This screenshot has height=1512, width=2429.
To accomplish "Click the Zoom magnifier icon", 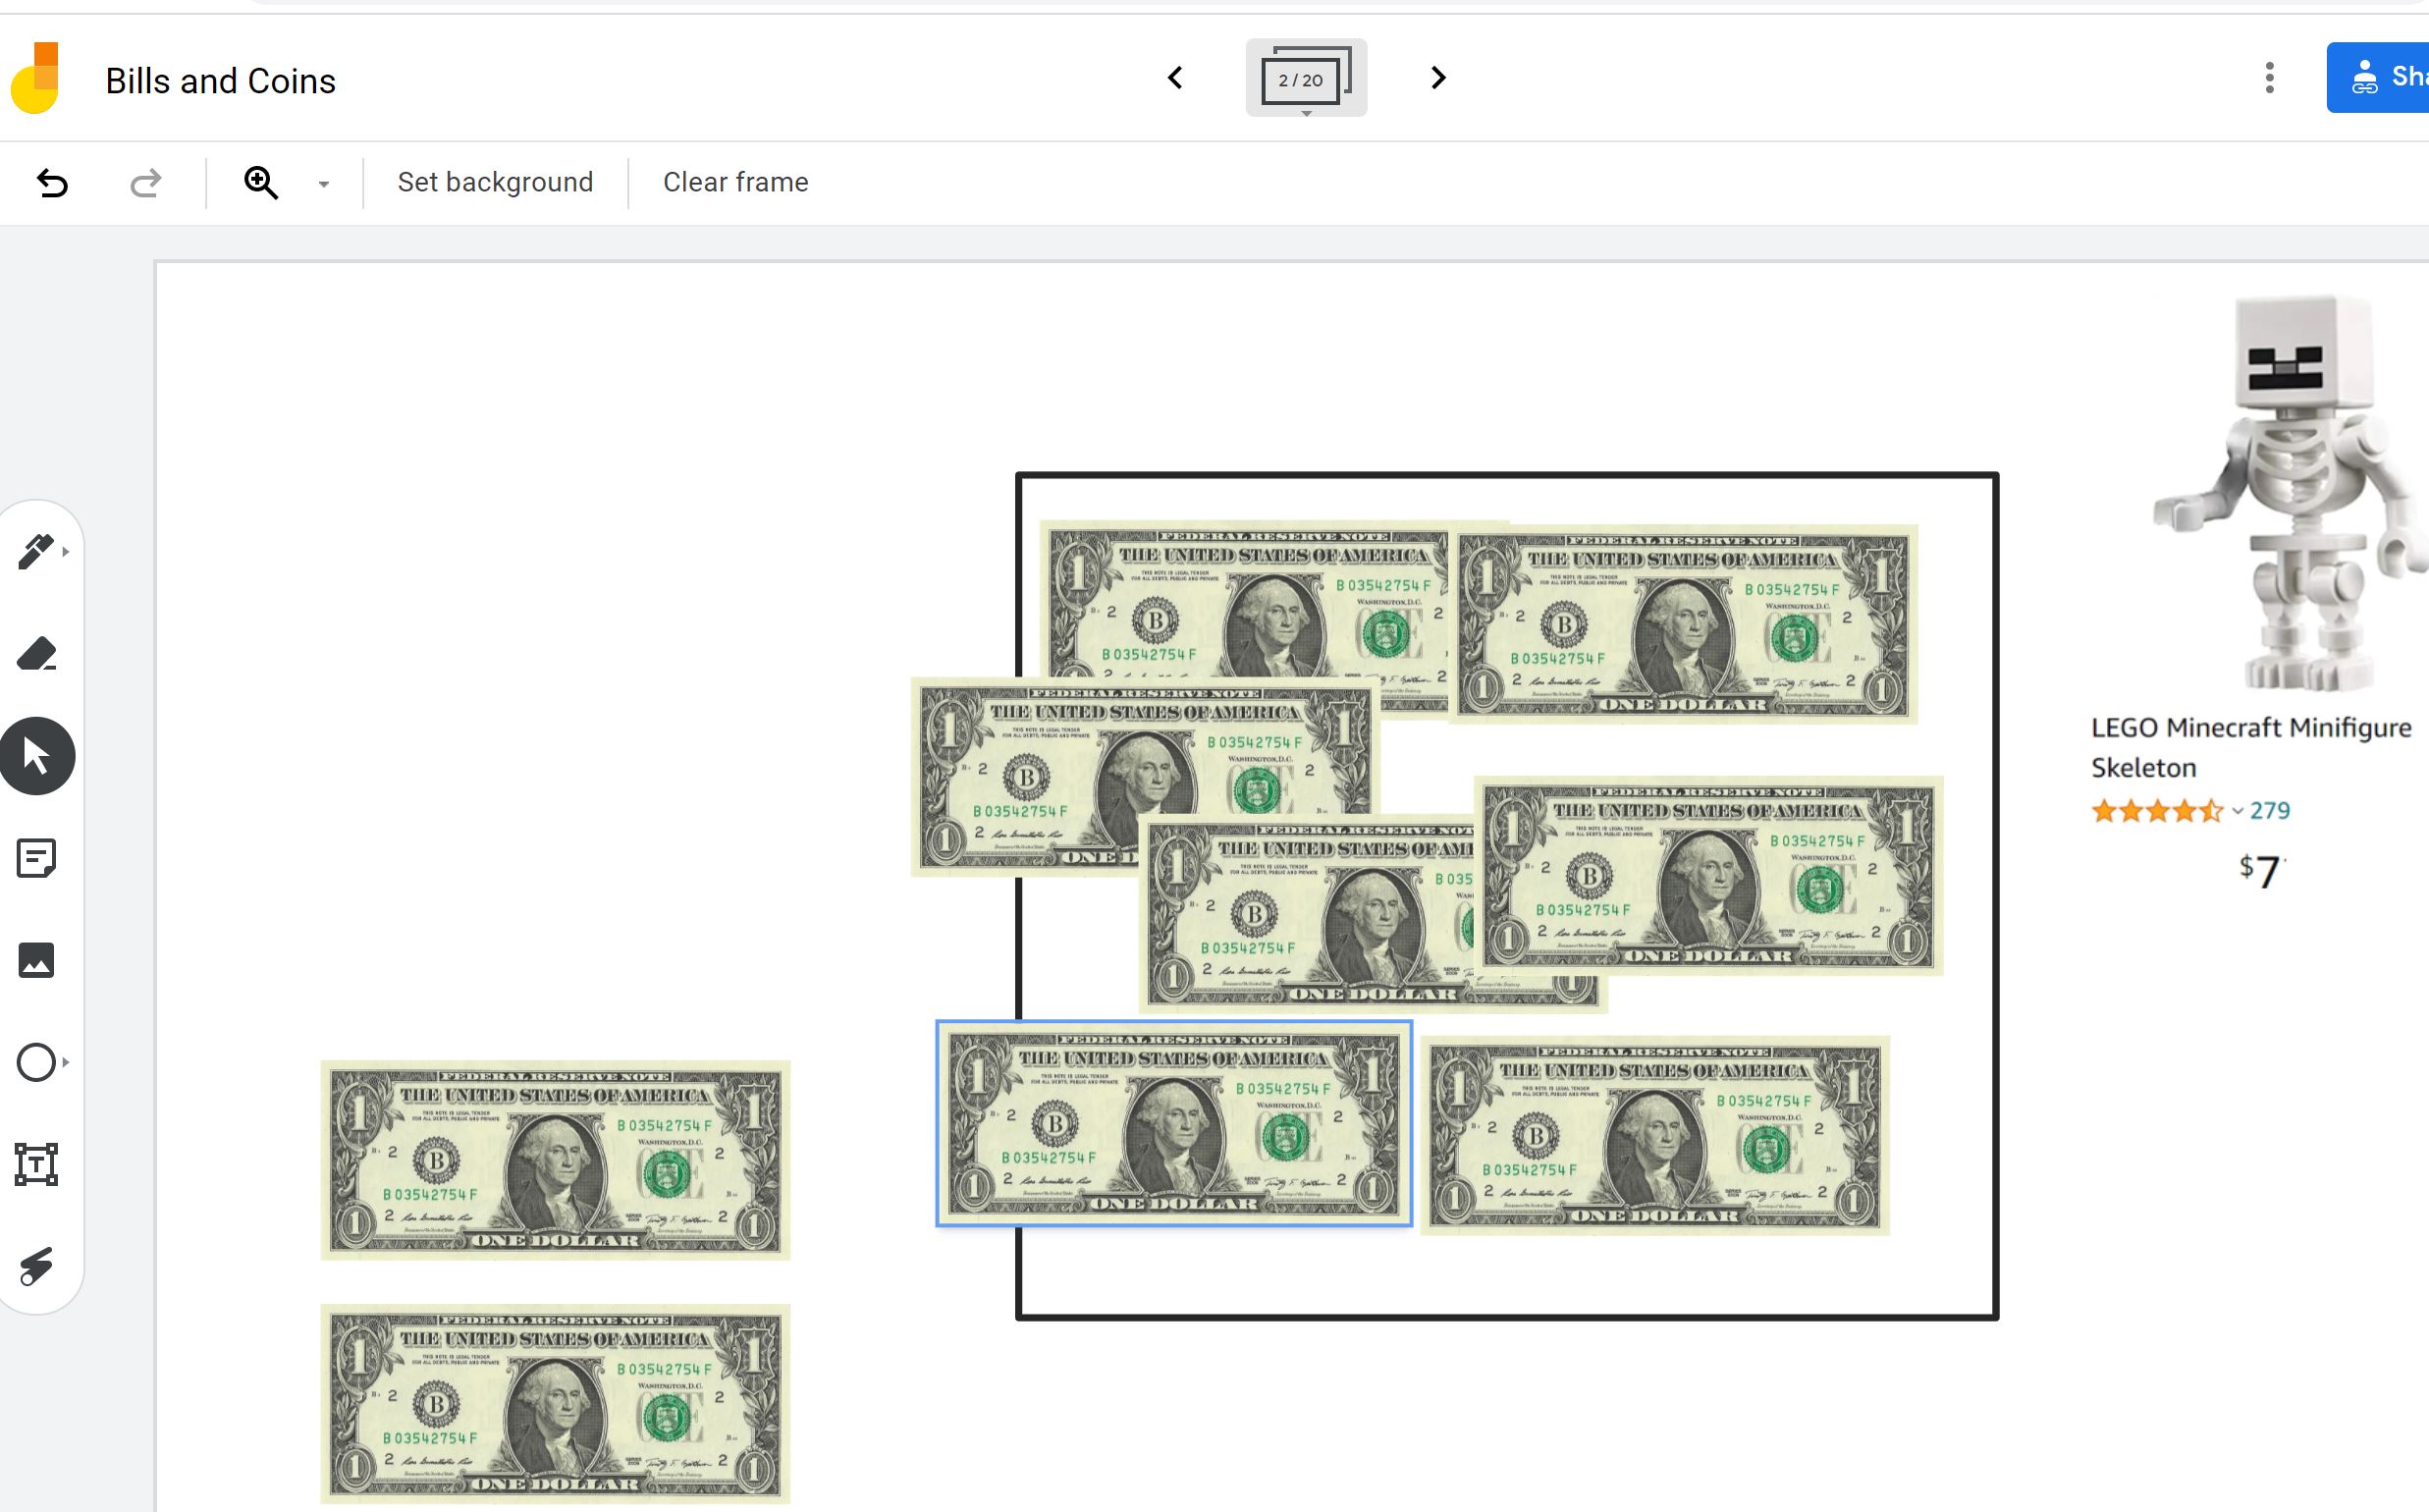I will (x=260, y=182).
